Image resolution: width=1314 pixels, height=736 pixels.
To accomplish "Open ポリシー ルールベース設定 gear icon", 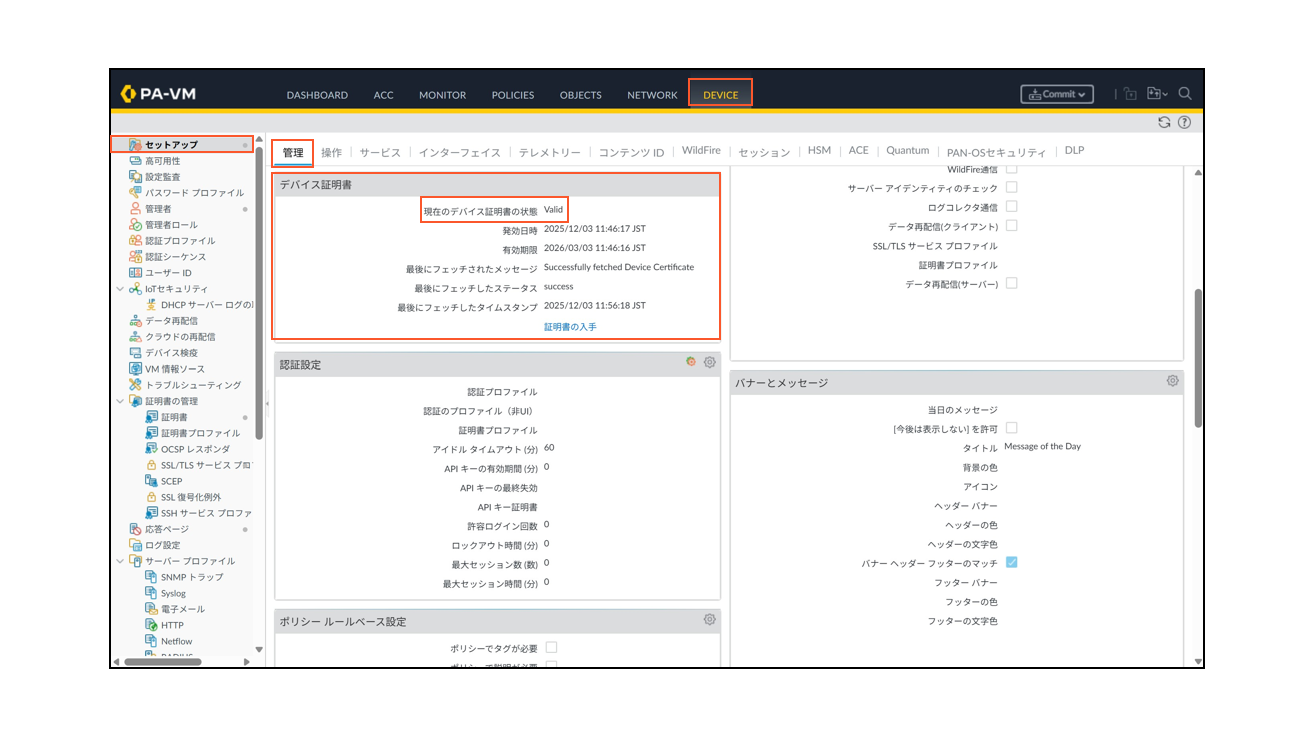I will [x=710, y=620].
